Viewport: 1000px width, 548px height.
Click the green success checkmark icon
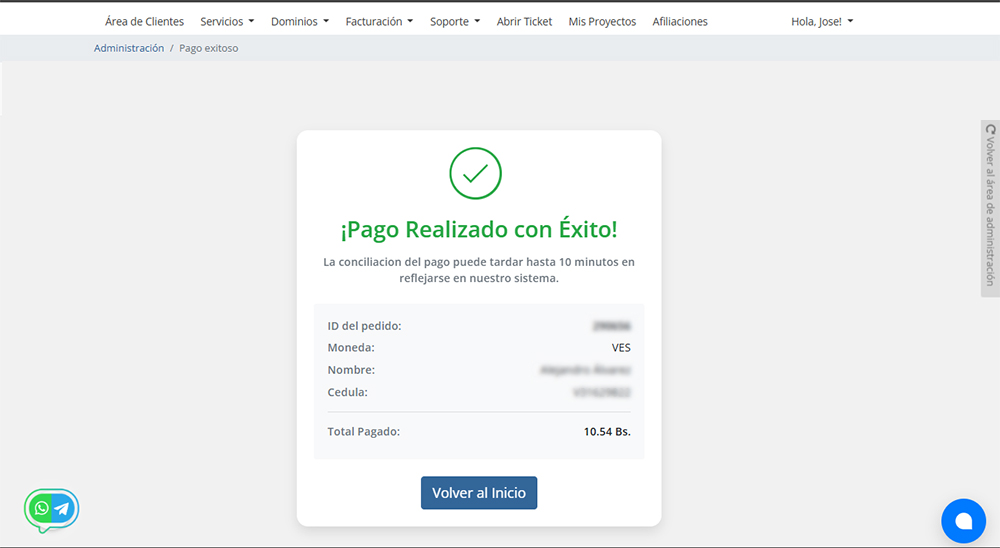pyautogui.click(x=475, y=174)
